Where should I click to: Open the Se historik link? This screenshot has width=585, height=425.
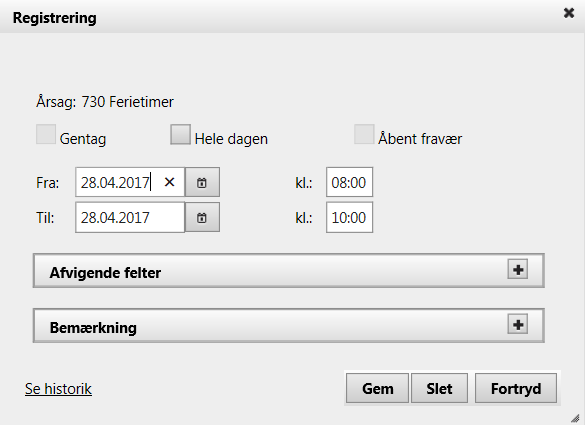coord(59,389)
